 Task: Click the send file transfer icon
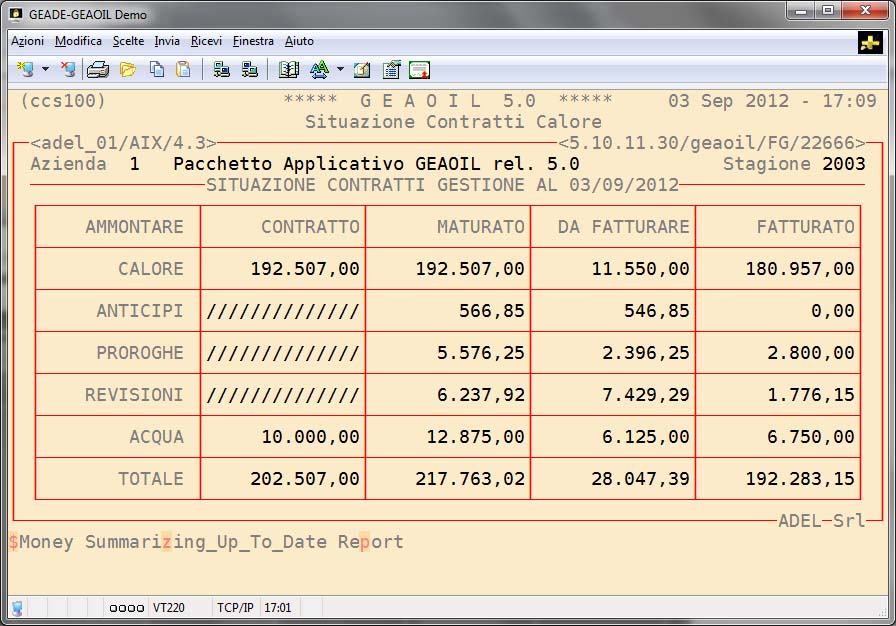222,70
